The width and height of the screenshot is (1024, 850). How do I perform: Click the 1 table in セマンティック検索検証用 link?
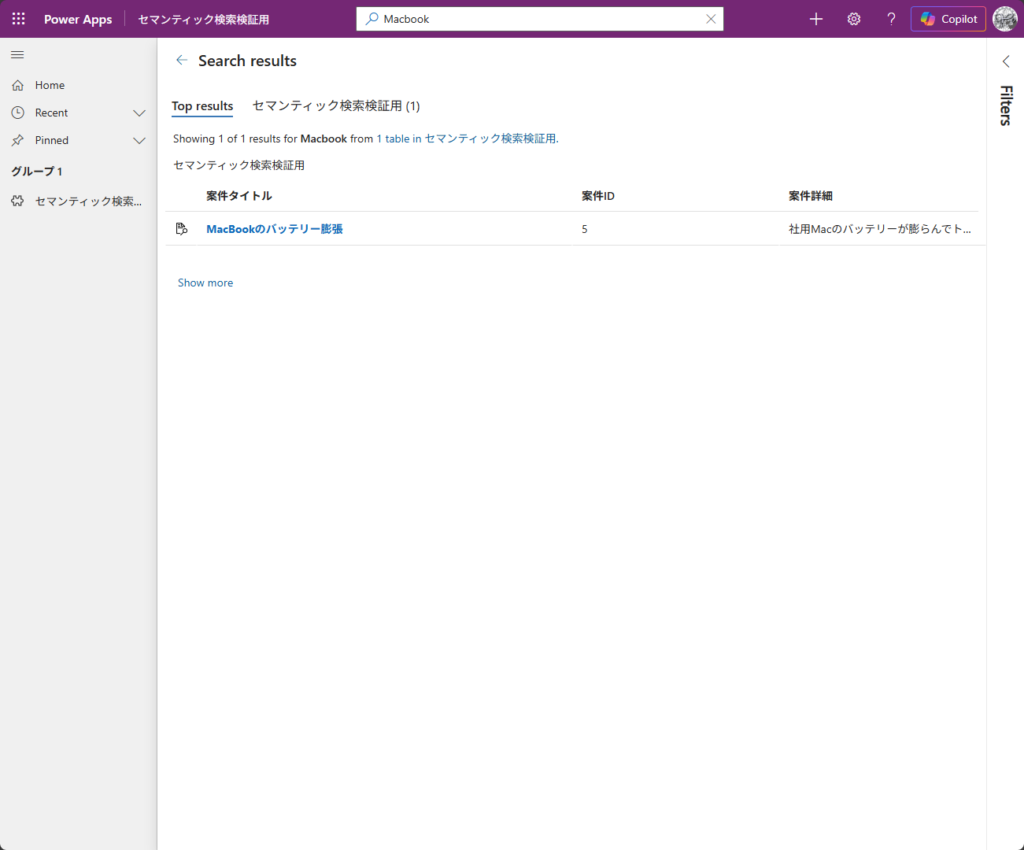466,139
